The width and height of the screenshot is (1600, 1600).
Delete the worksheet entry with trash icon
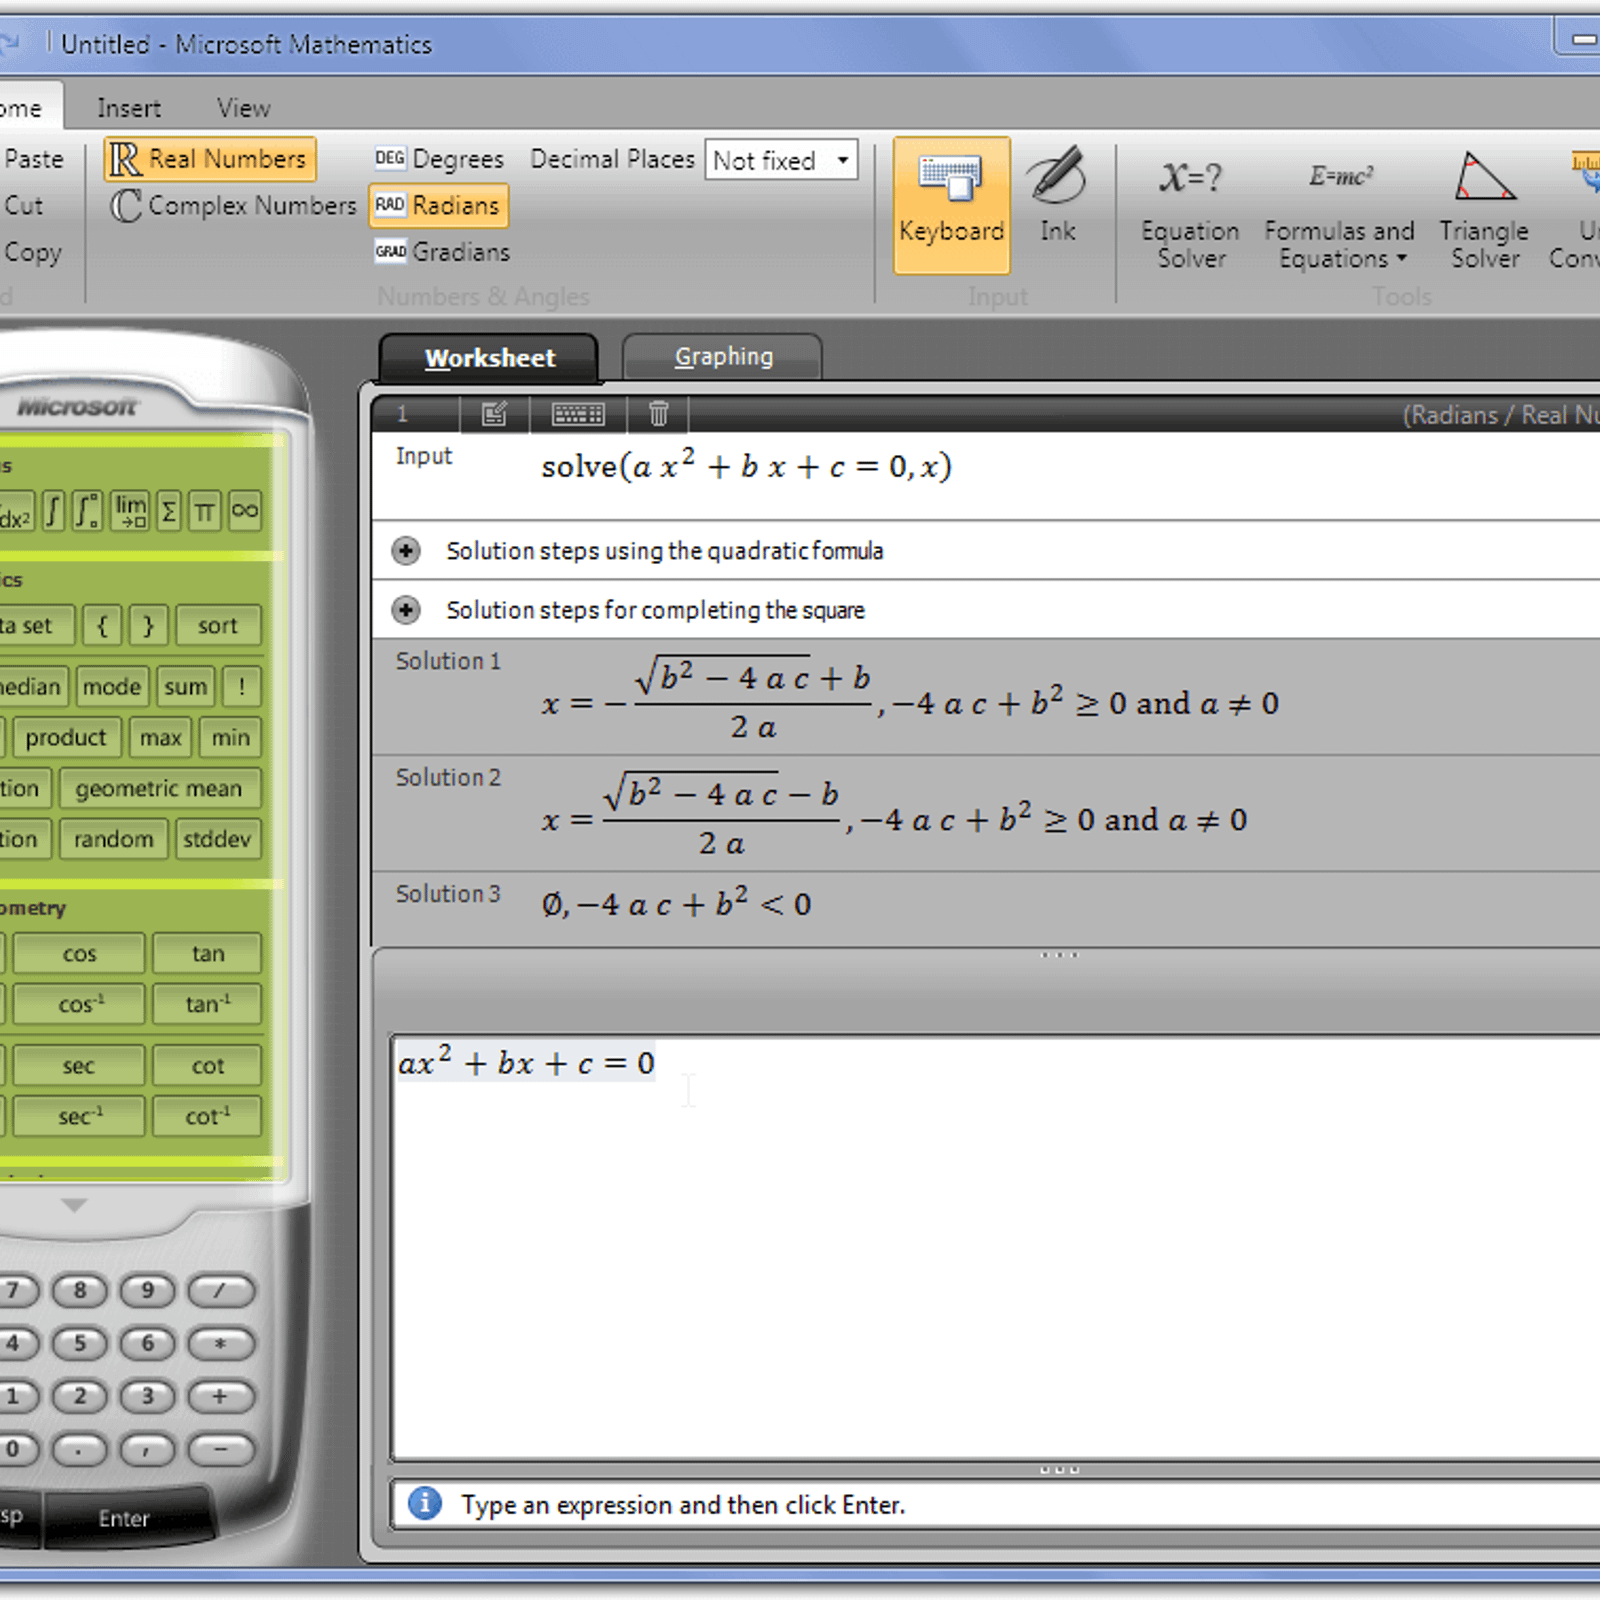658,413
